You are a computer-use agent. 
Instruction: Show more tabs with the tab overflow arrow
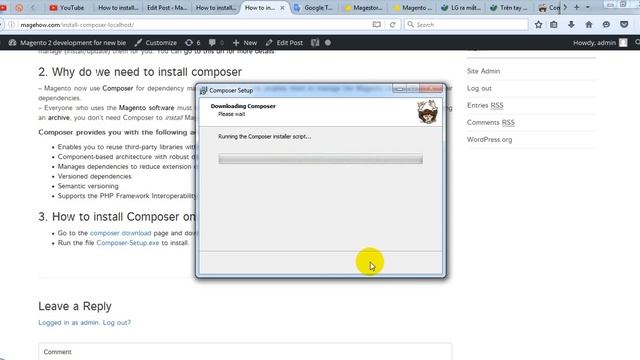tap(565, 7)
